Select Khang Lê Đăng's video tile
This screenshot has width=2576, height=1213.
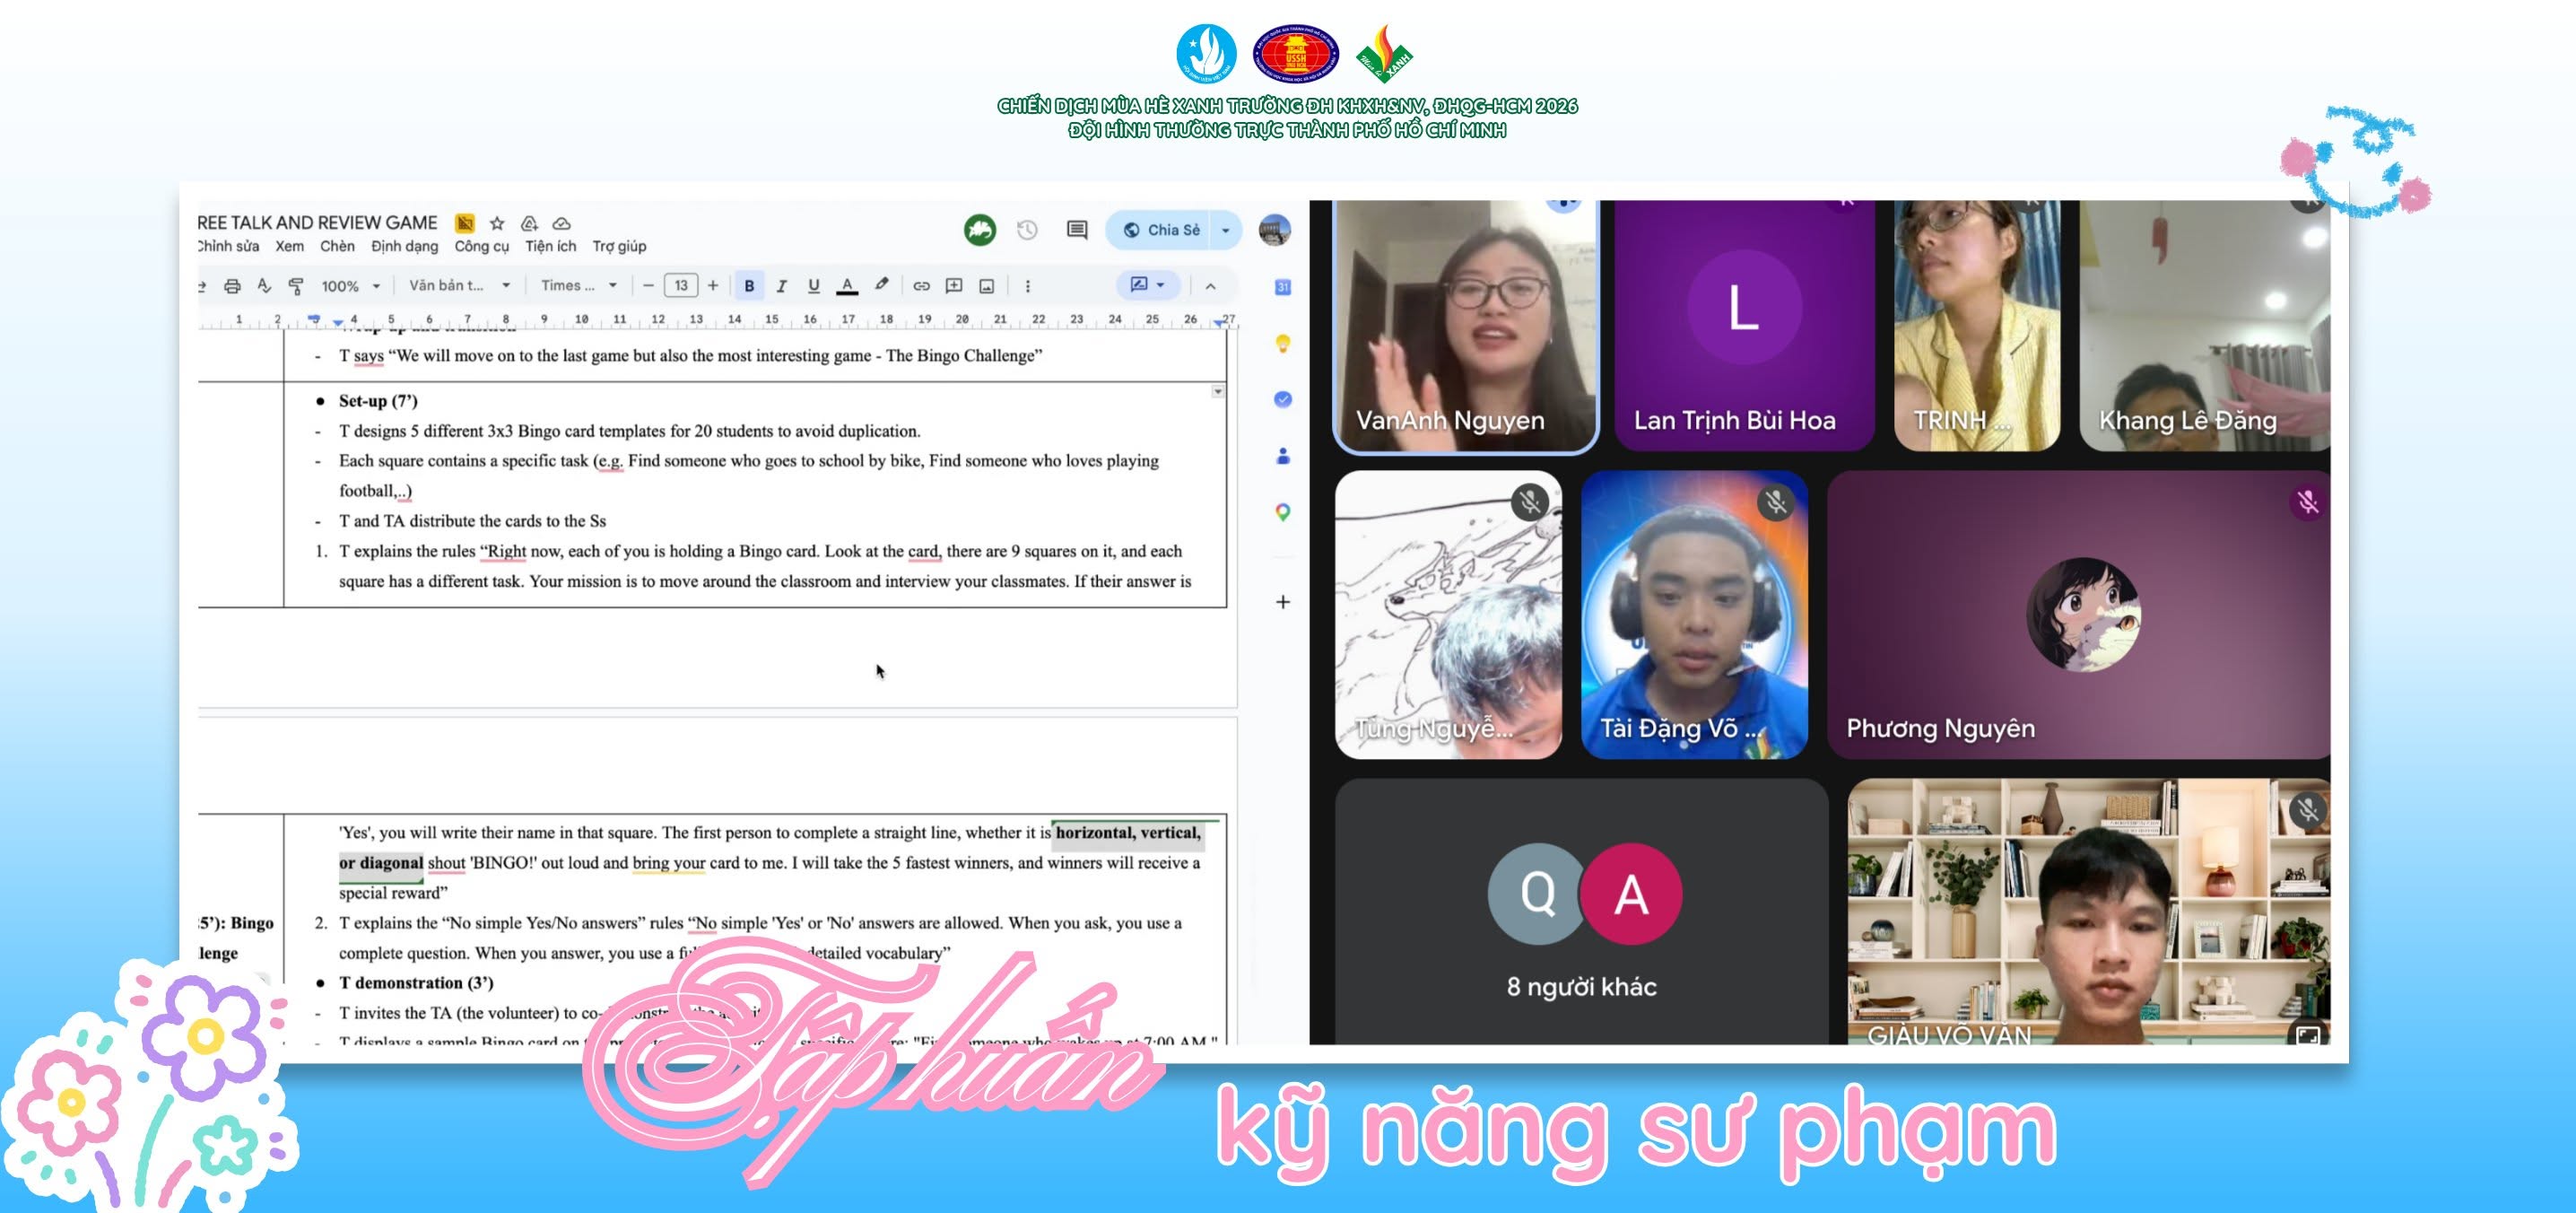(2205, 325)
